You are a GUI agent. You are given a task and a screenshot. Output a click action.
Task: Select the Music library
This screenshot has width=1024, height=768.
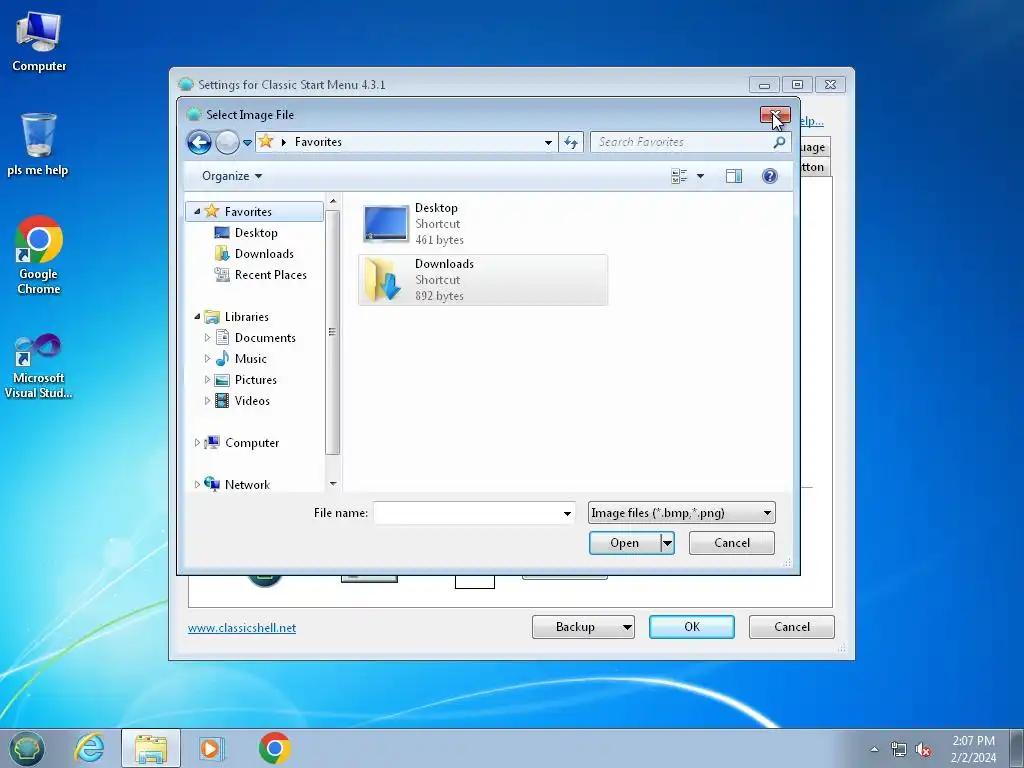[x=251, y=359]
